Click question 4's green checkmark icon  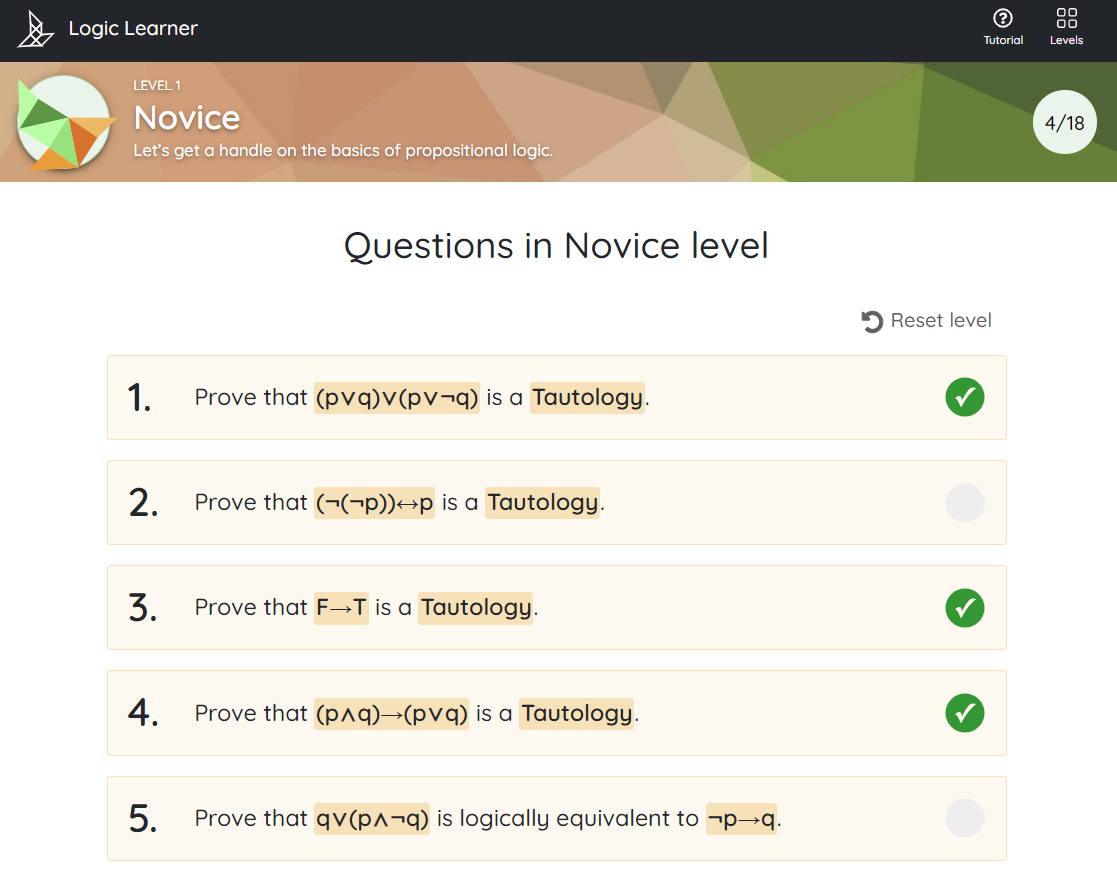[x=964, y=713]
